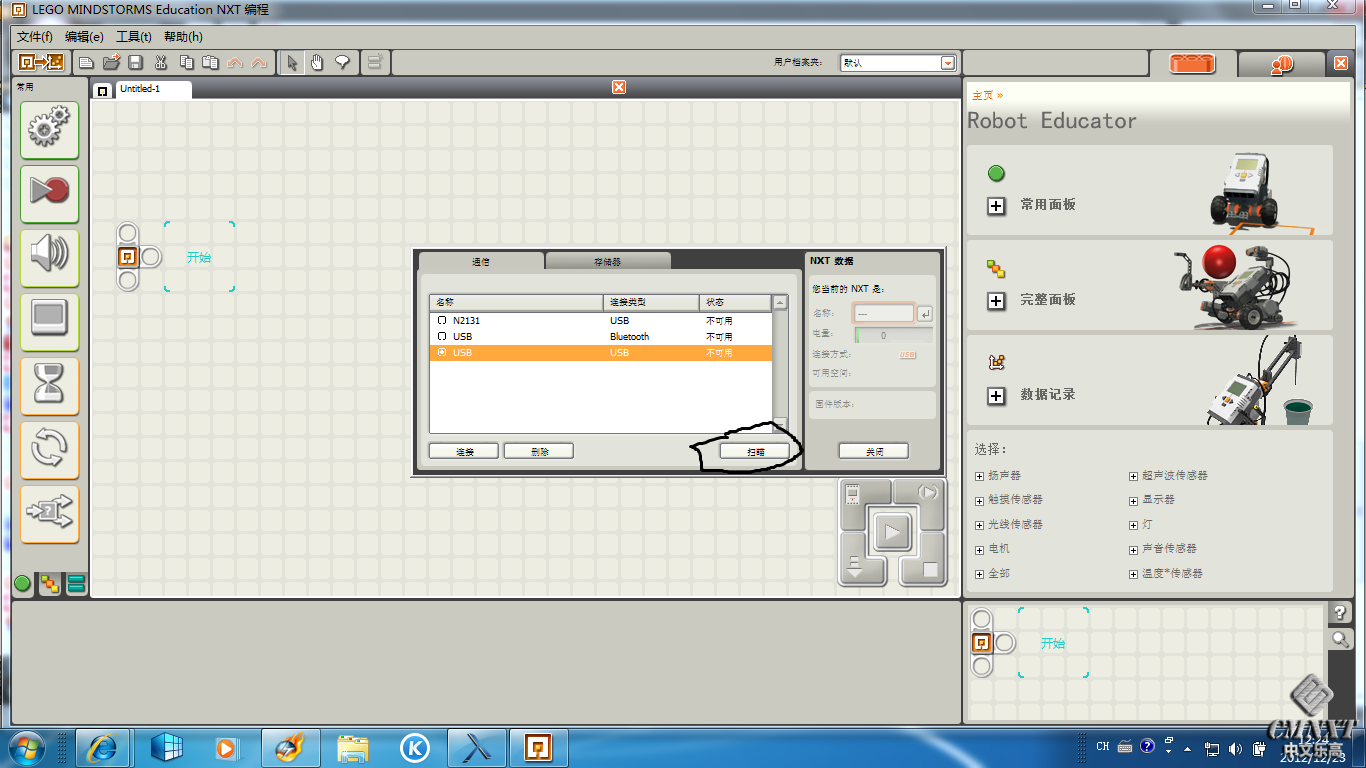Click the 扫描 button
1366x768 pixels.
click(x=755, y=451)
